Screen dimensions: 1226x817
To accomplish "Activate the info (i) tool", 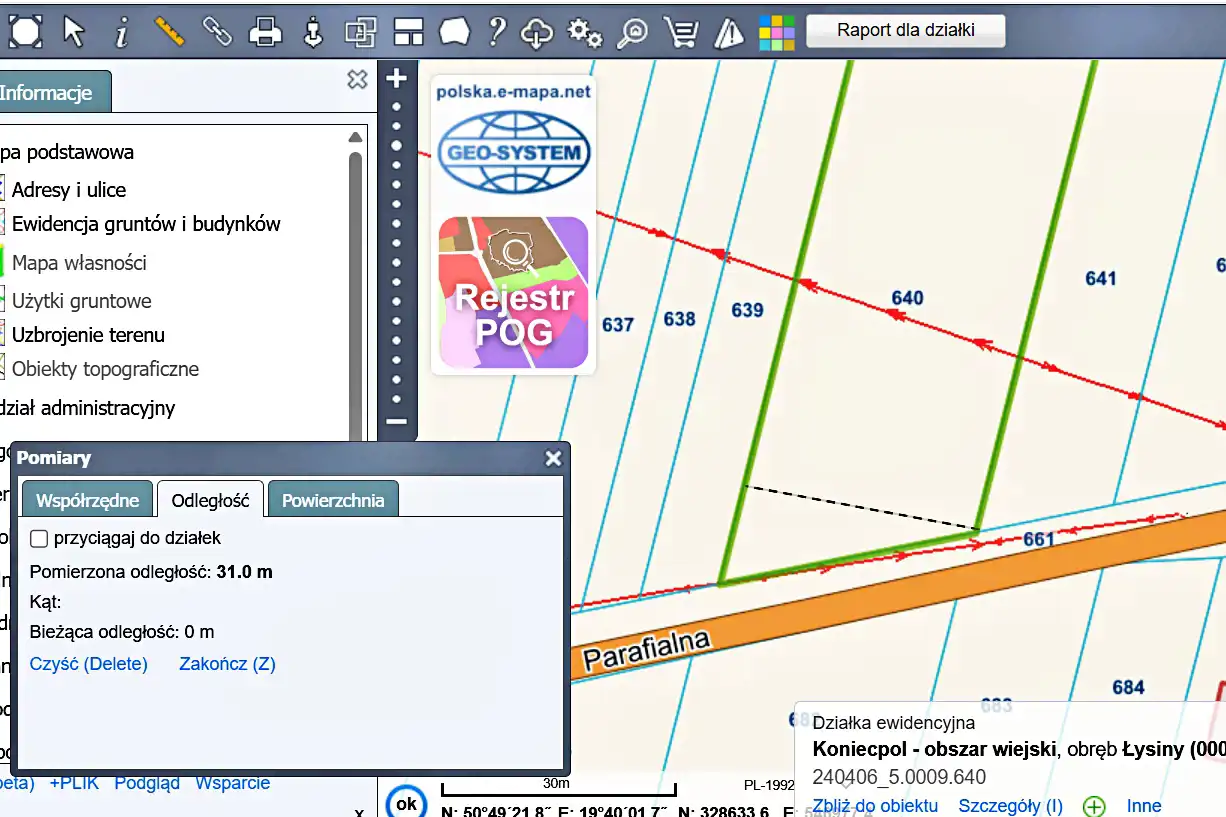I will [x=122, y=32].
